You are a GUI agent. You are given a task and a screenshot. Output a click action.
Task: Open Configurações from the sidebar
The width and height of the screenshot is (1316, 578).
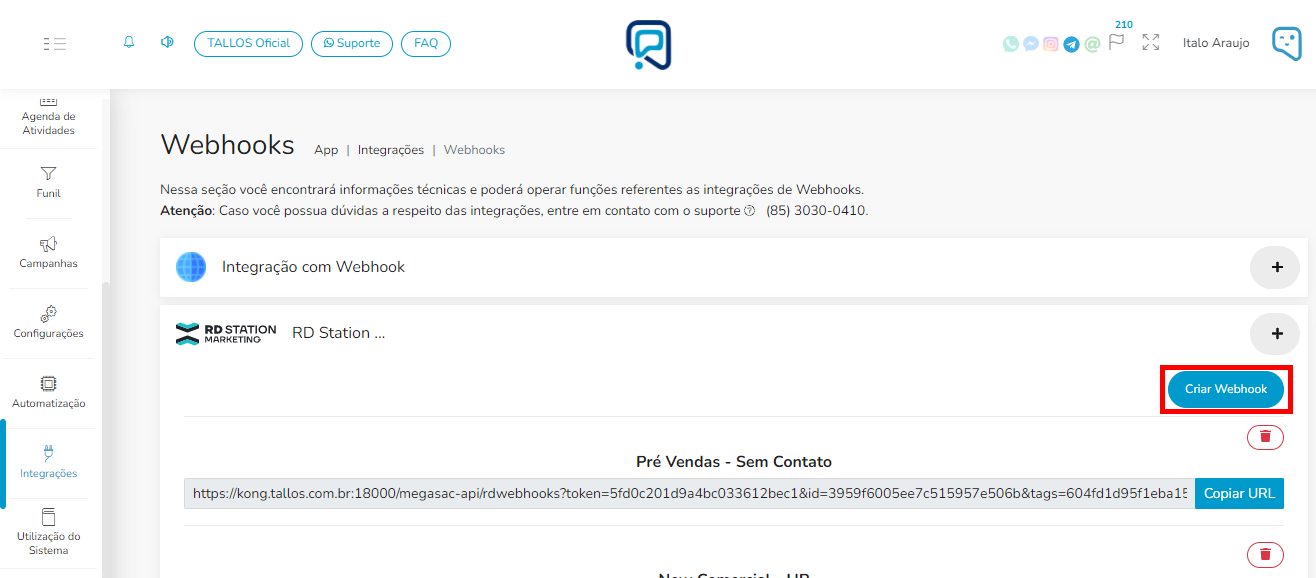coord(47,323)
